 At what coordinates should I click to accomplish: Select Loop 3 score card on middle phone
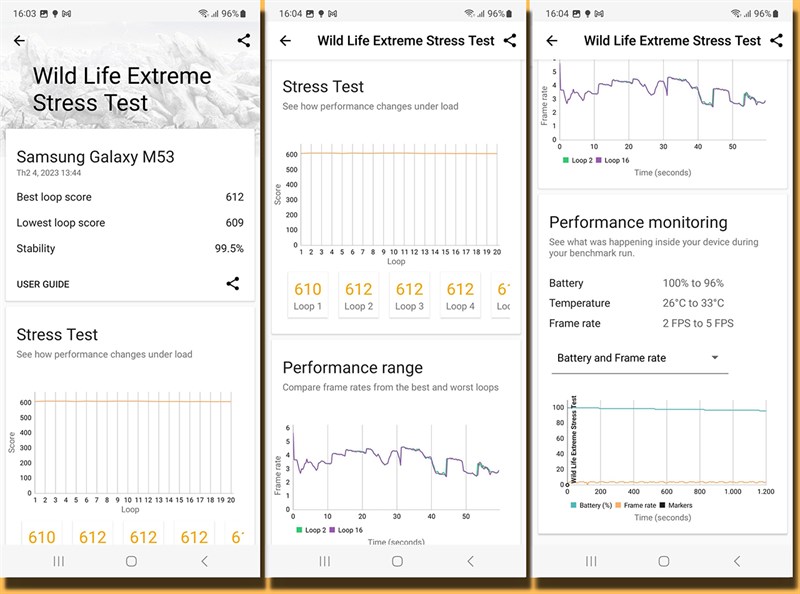pyautogui.click(x=409, y=295)
